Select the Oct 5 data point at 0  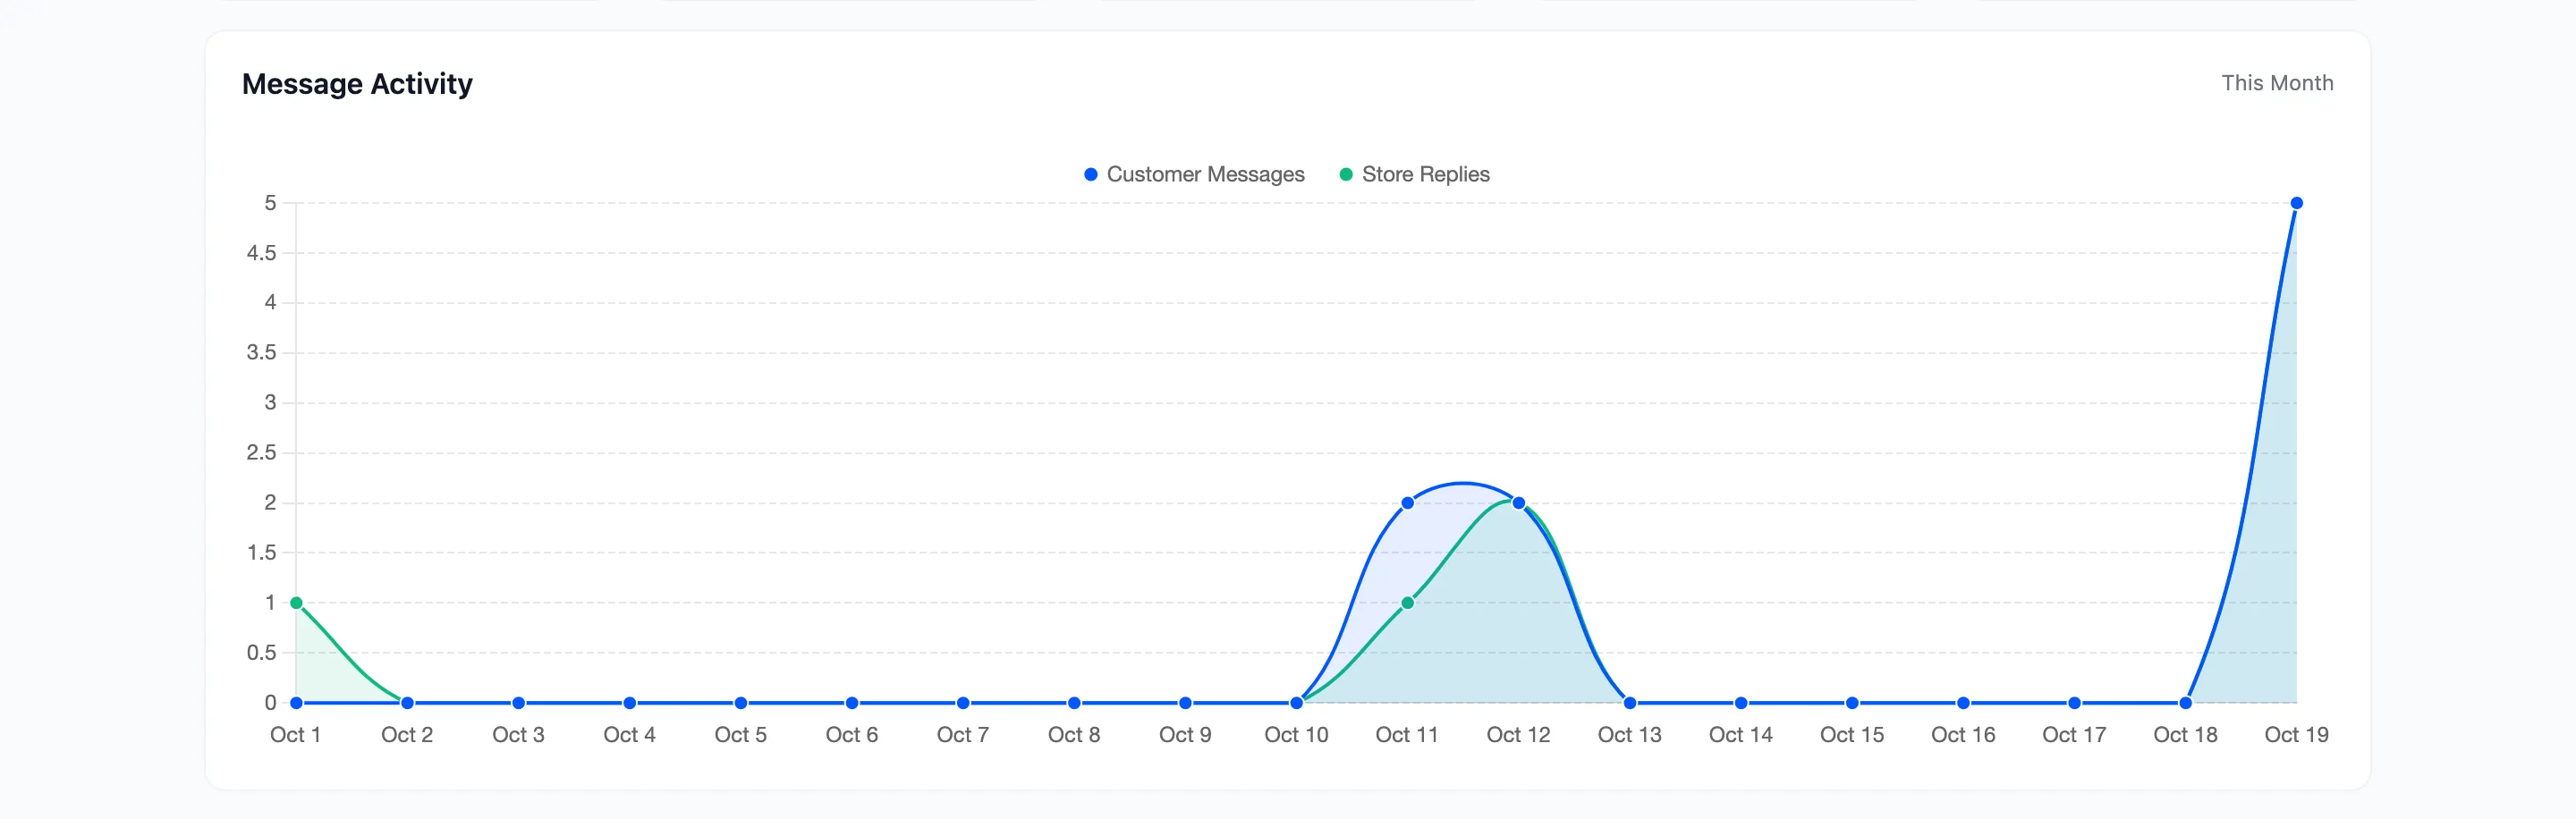coord(740,703)
